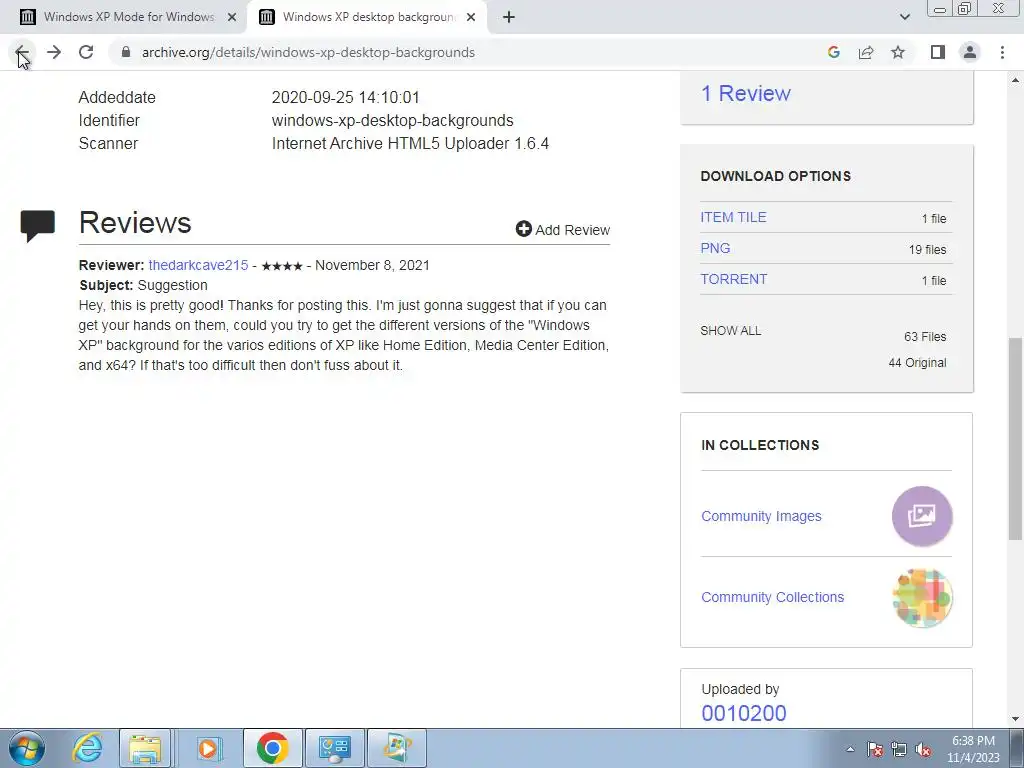This screenshot has width=1024, height=768.
Task: Open the ITEM TILE download option
Action: (x=733, y=217)
